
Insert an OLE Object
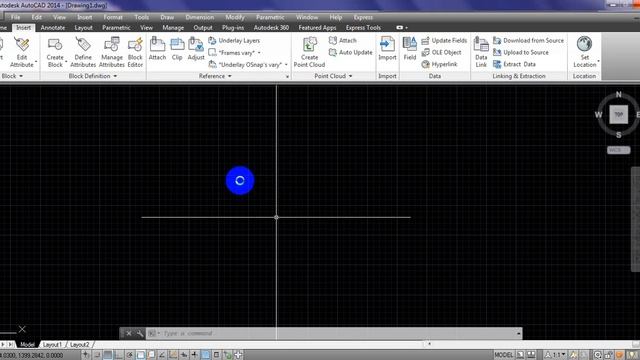[x=441, y=52]
